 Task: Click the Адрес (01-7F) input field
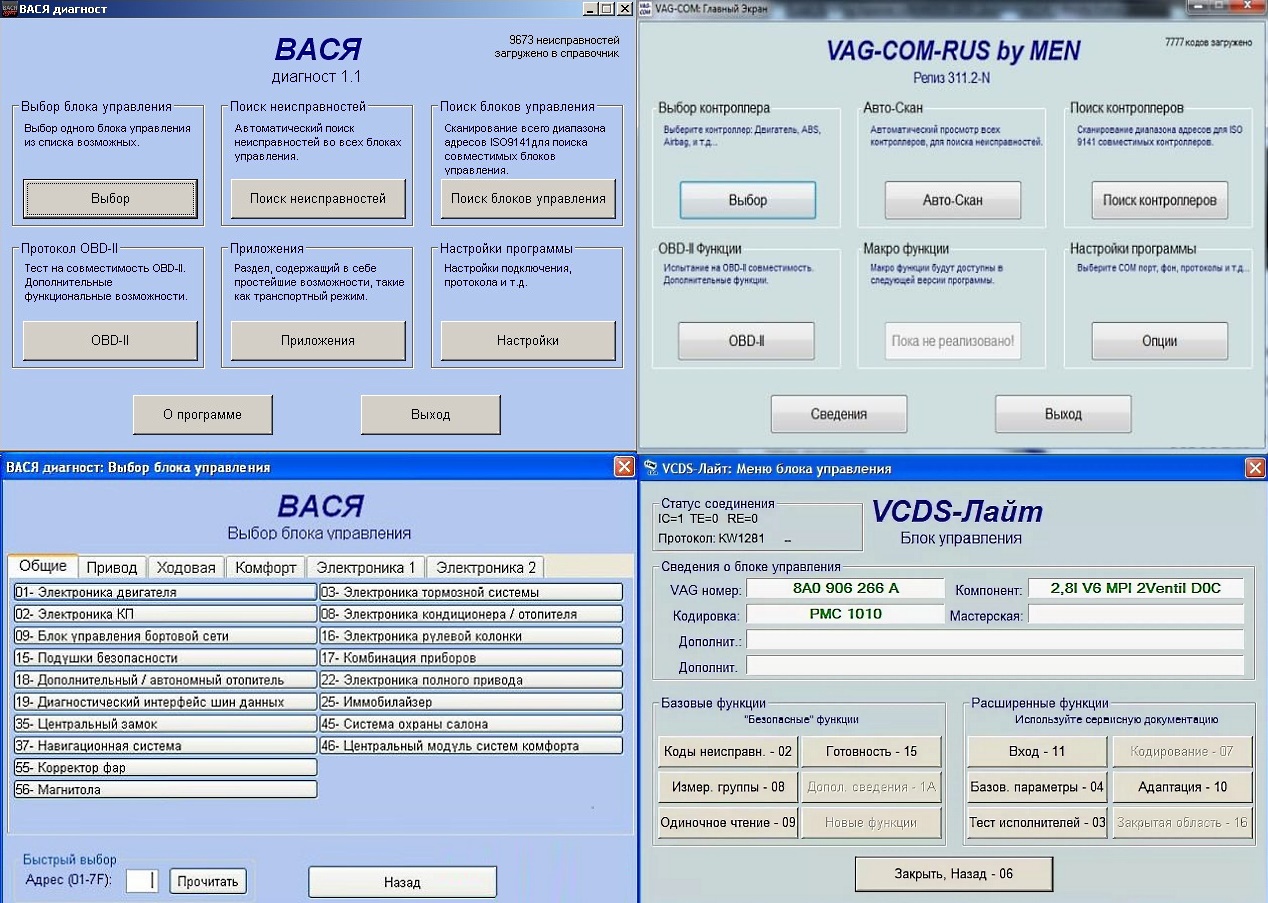click(142, 881)
